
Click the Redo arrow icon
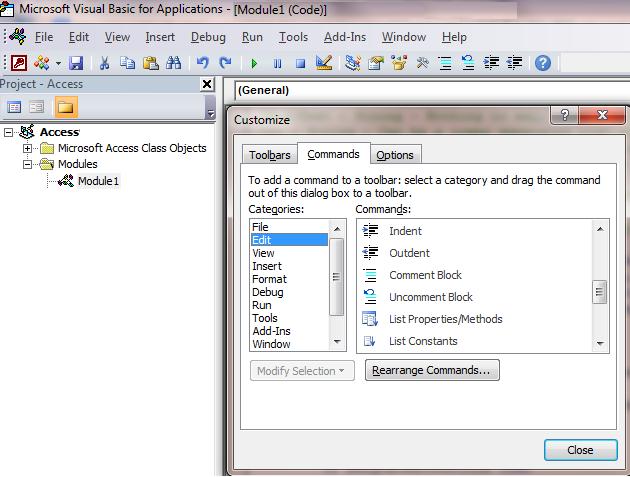point(225,63)
